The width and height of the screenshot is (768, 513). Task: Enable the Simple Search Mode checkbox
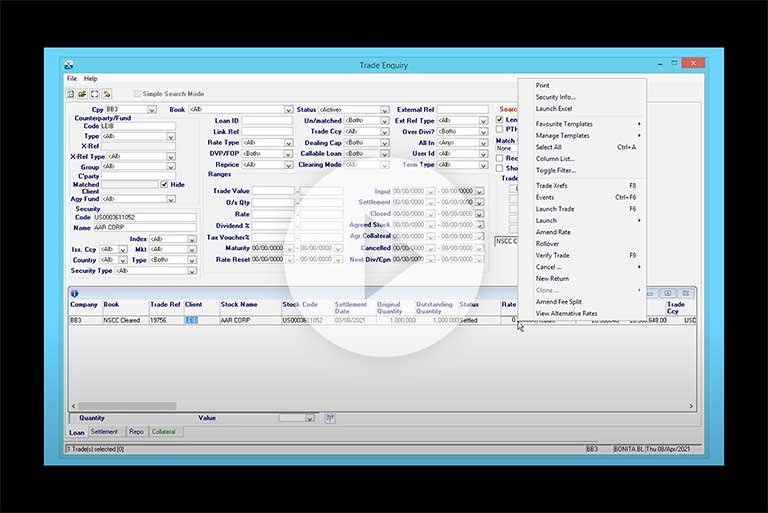click(x=137, y=94)
